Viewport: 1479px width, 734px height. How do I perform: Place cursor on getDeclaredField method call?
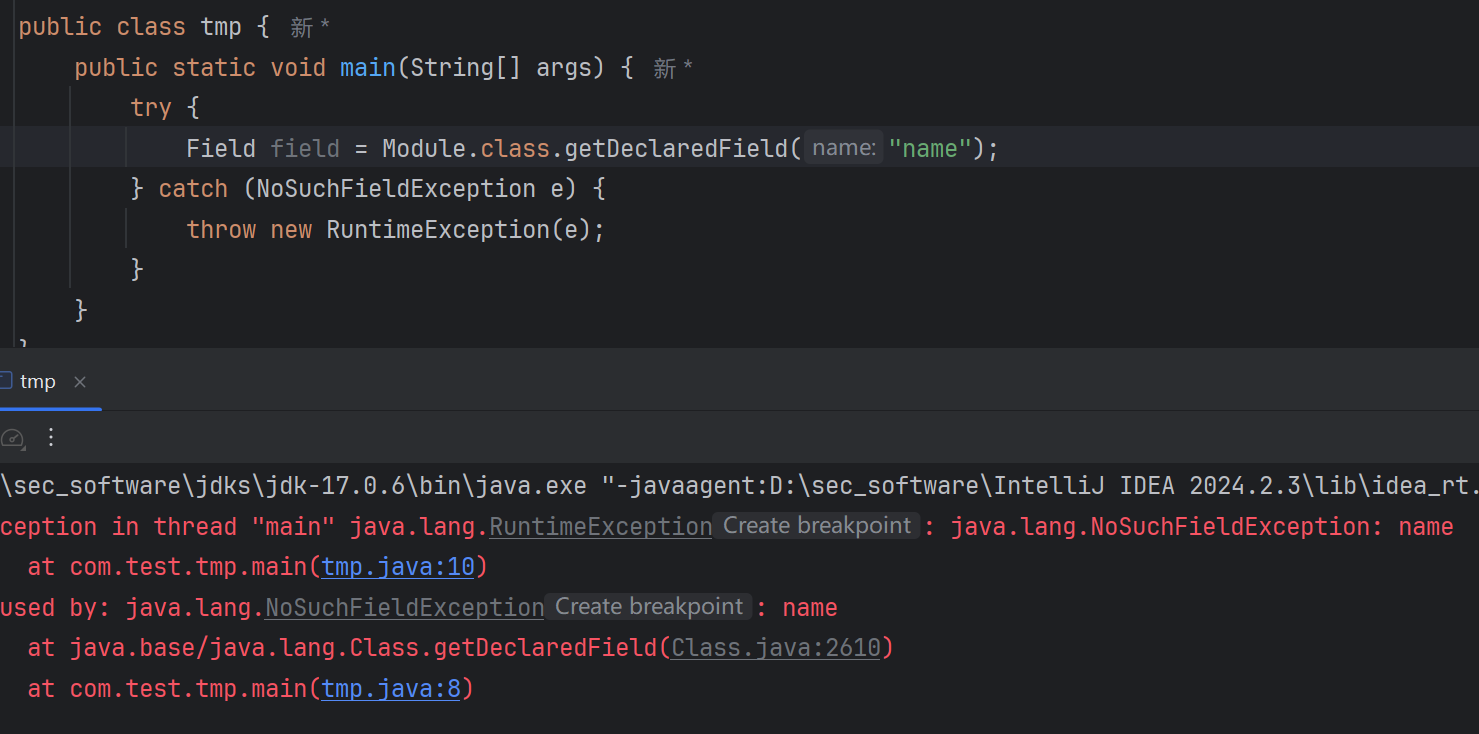click(677, 149)
